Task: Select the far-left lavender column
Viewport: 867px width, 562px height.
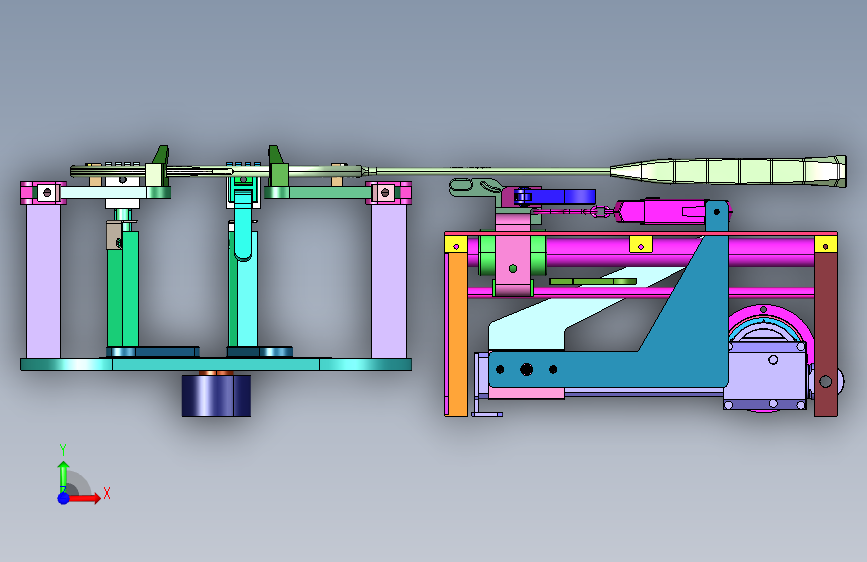Action: (43, 281)
